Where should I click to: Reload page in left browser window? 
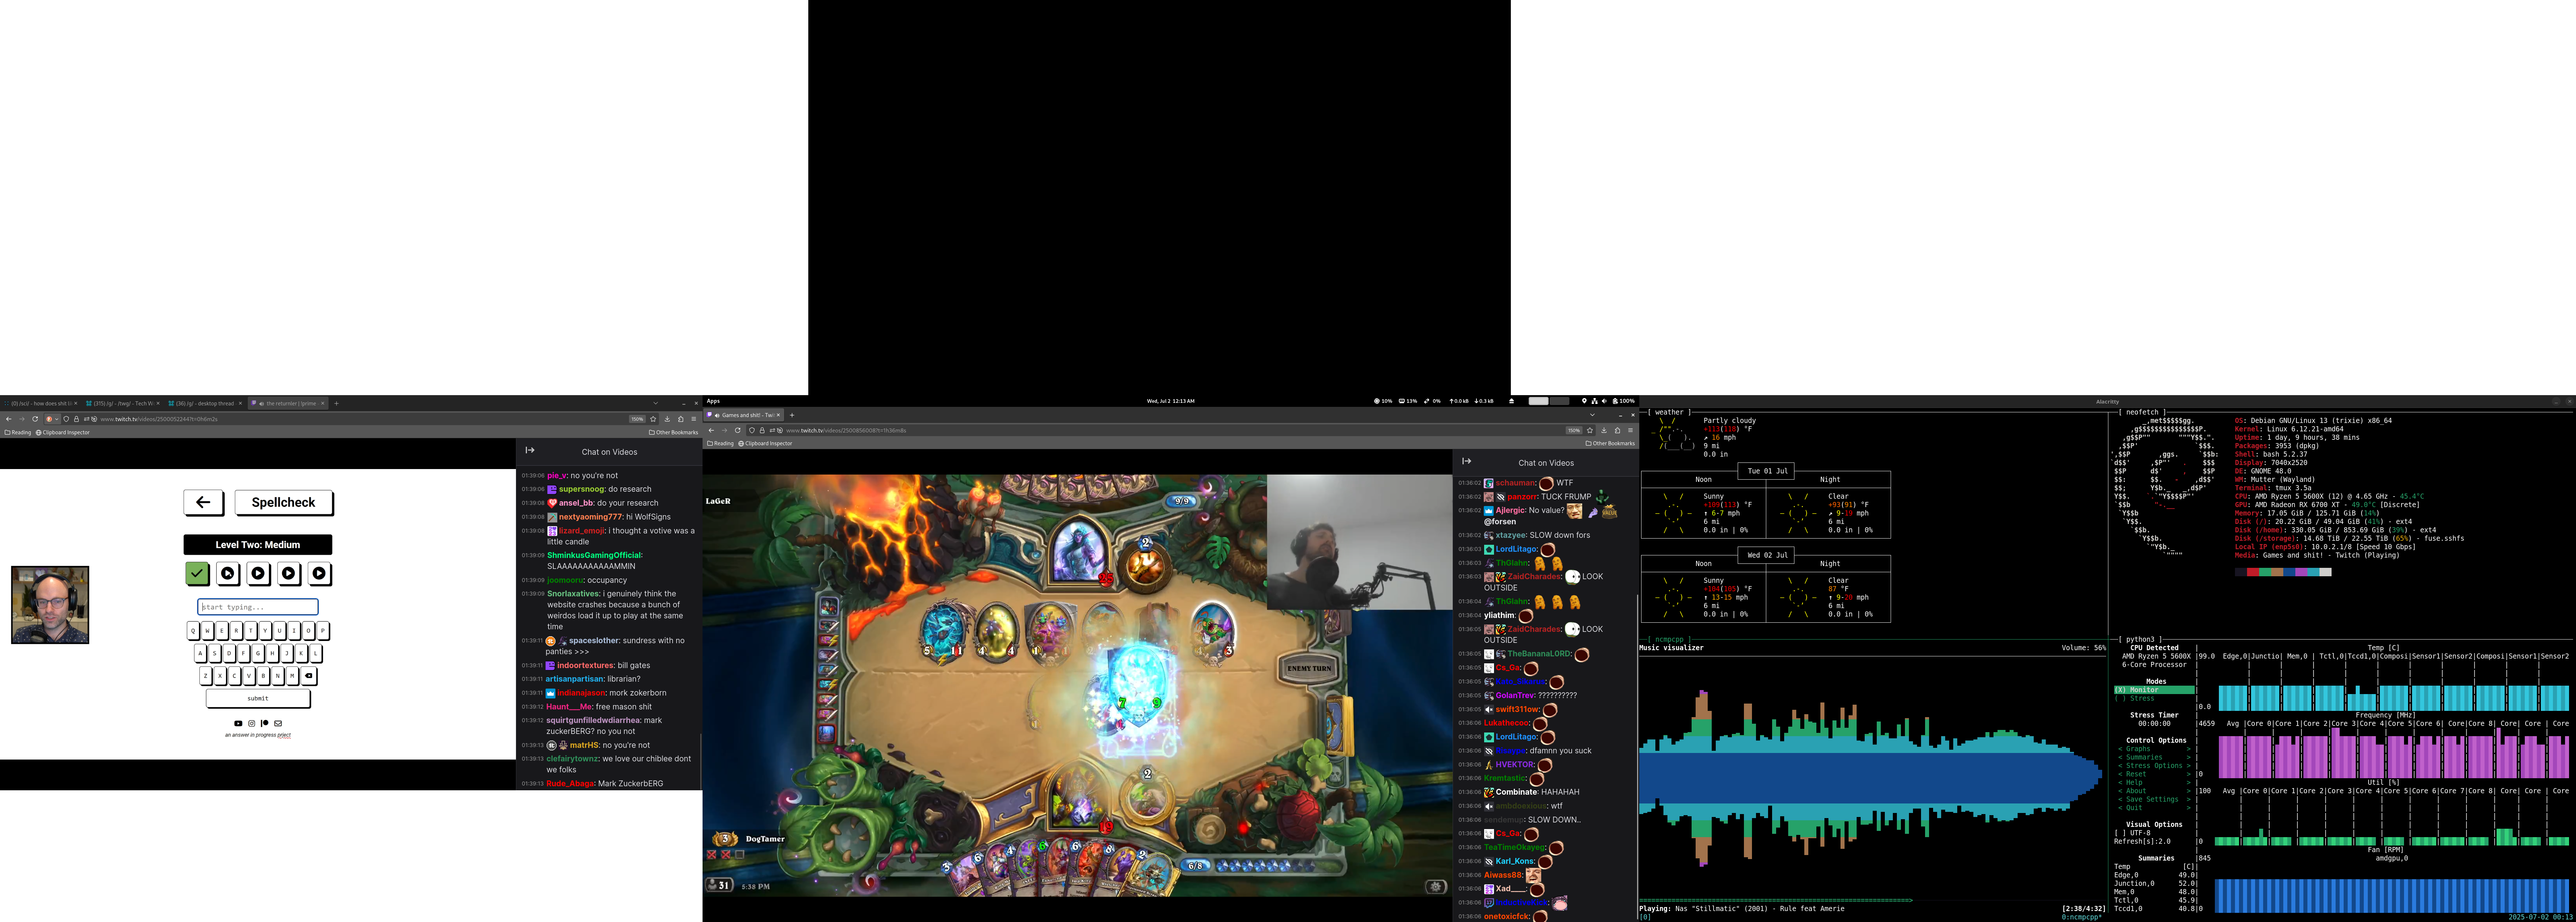coord(35,419)
